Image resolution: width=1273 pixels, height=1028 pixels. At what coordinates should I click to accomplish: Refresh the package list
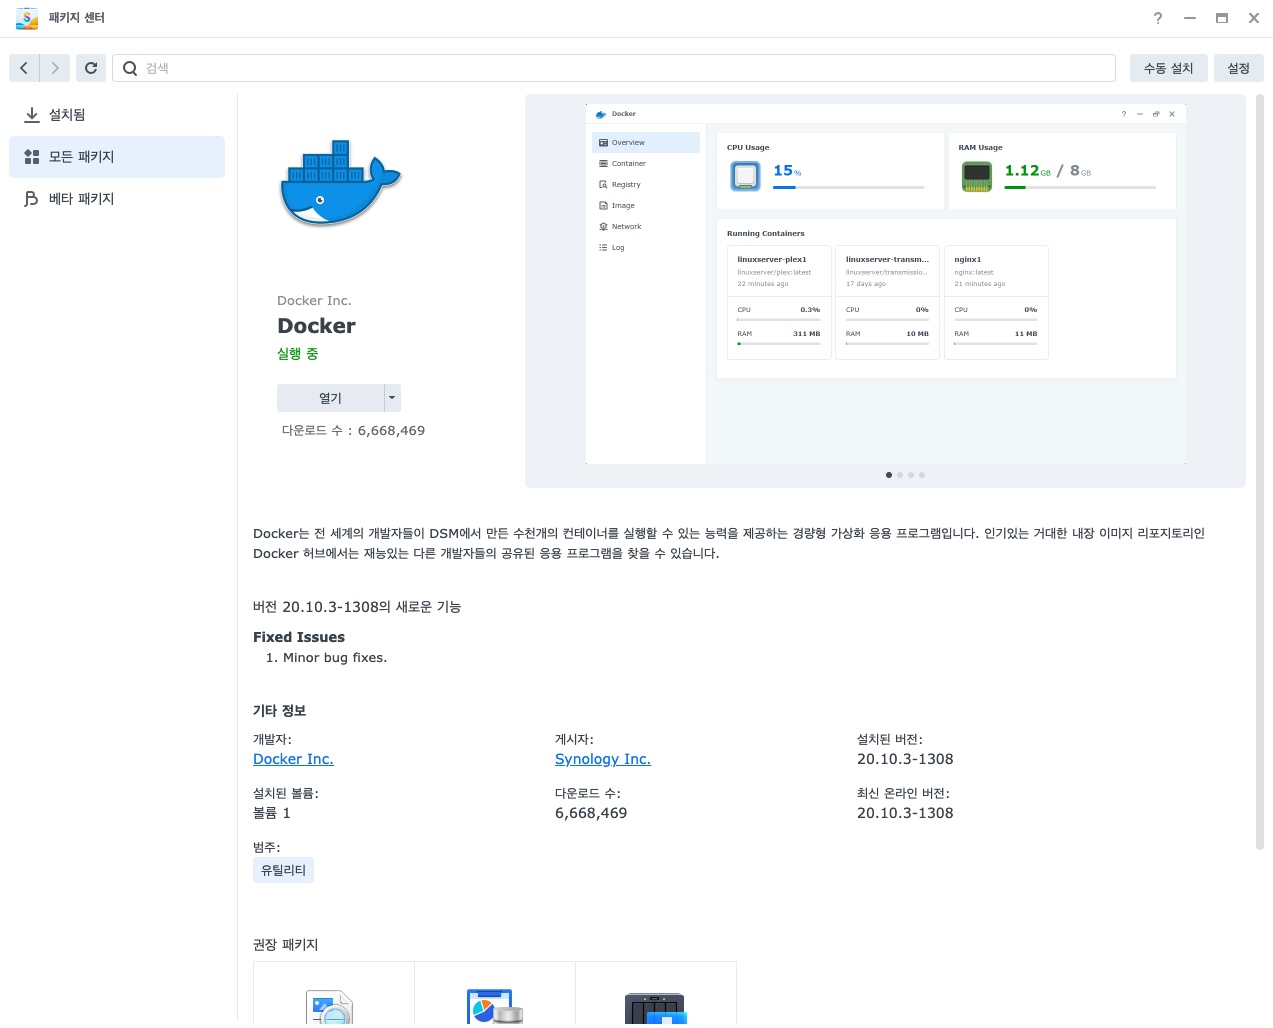point(91,68)
